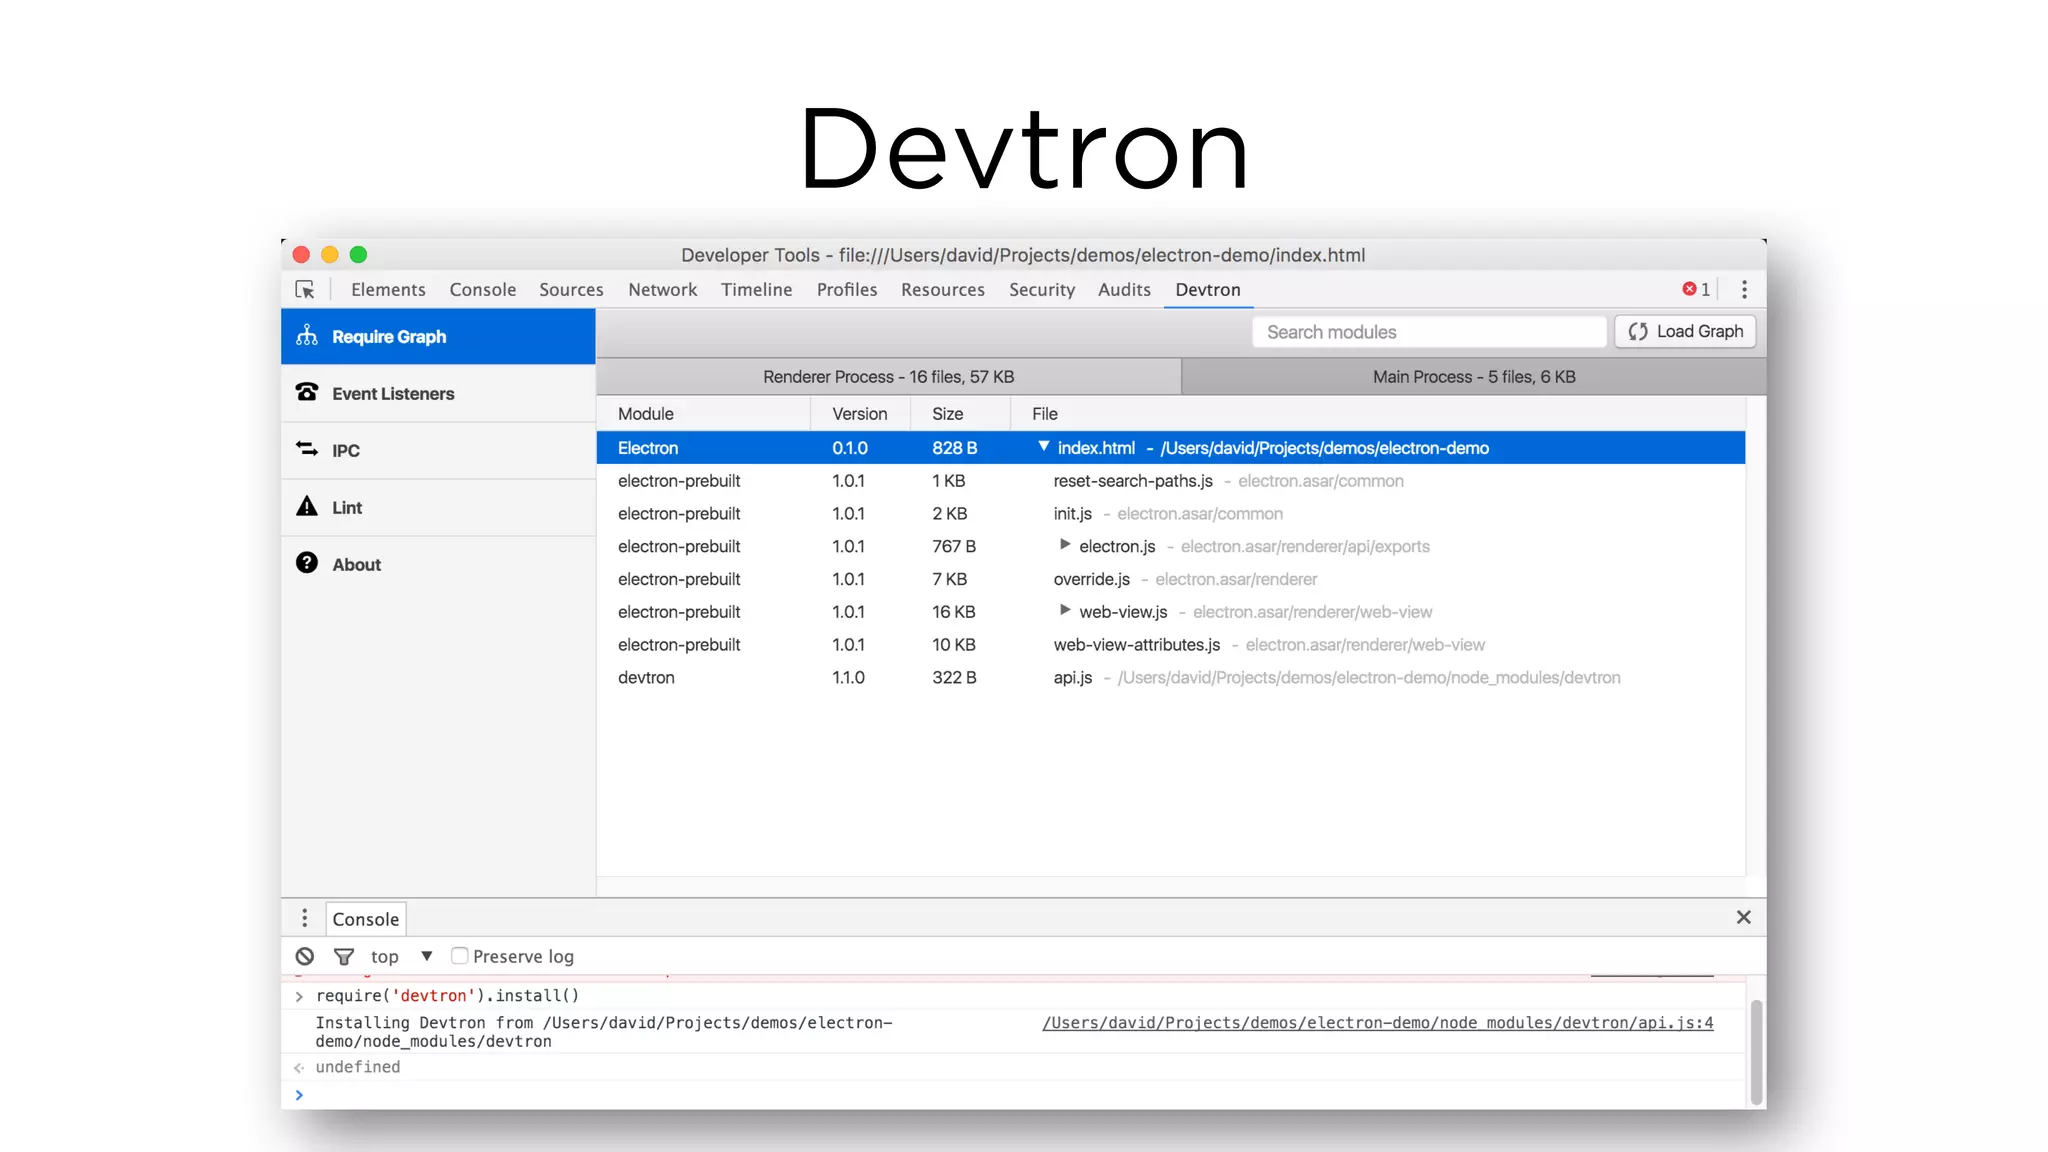This screenshot has height=1152, width=2048.
Task: Select the reset-search-paths.js row
Action: coord(1171,481)
